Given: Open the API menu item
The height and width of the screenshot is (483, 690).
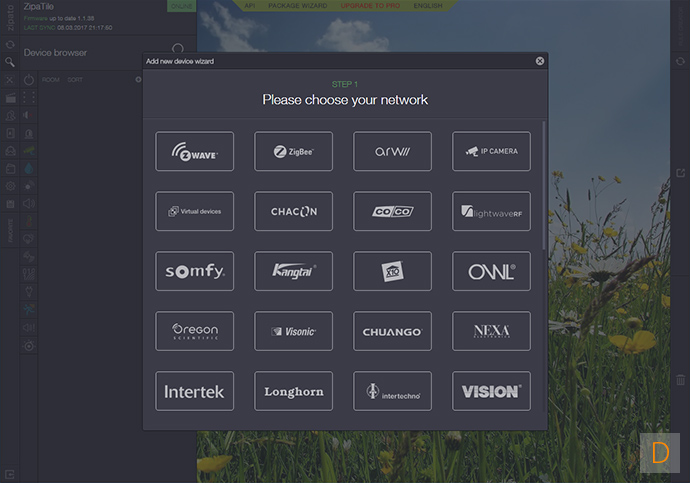Looking at the screenshot, I should pos(250,6).
